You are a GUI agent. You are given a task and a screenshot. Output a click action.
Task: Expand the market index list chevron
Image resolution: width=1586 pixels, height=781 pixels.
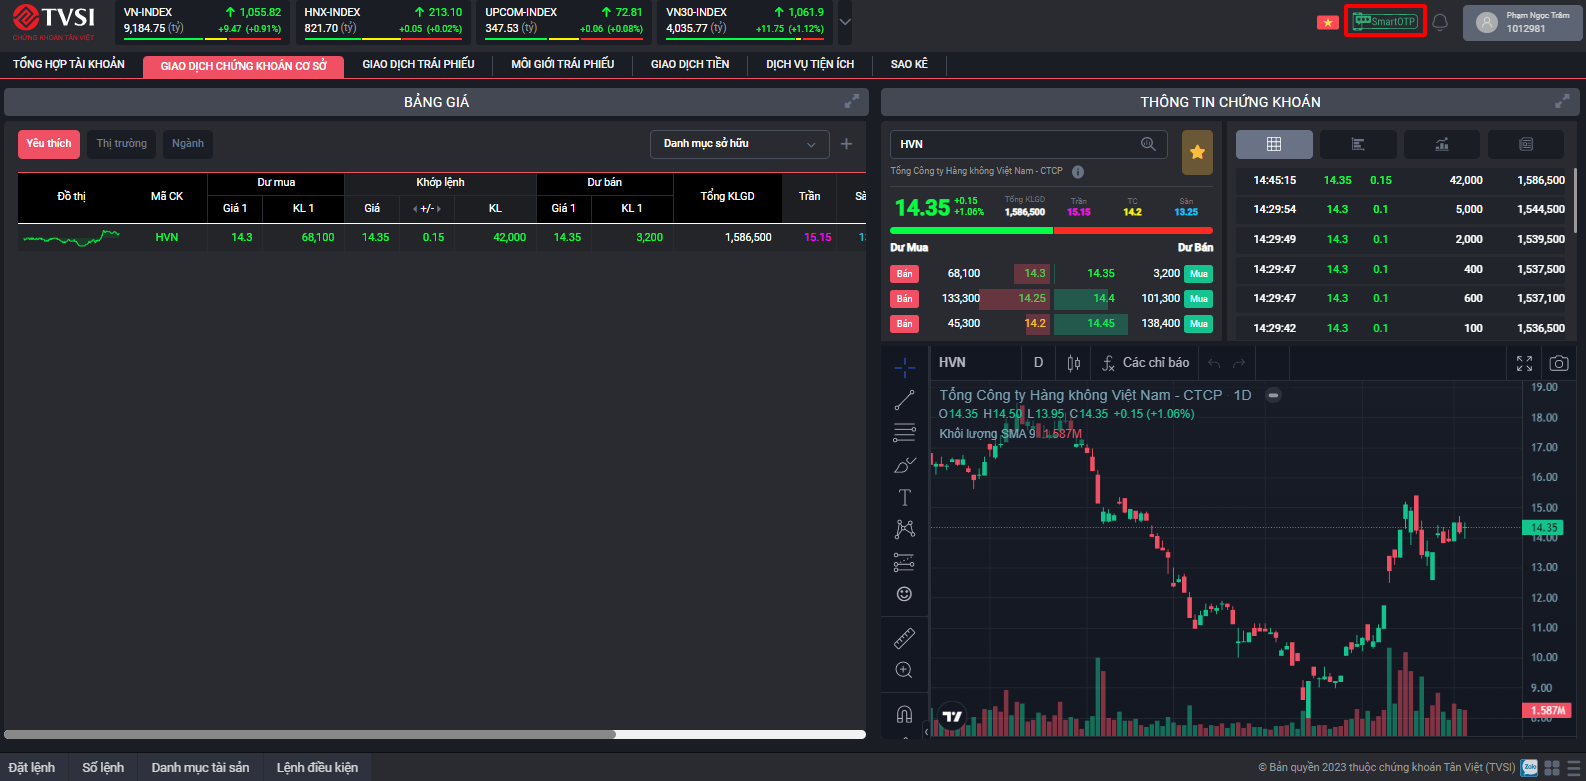coord(845,22)
